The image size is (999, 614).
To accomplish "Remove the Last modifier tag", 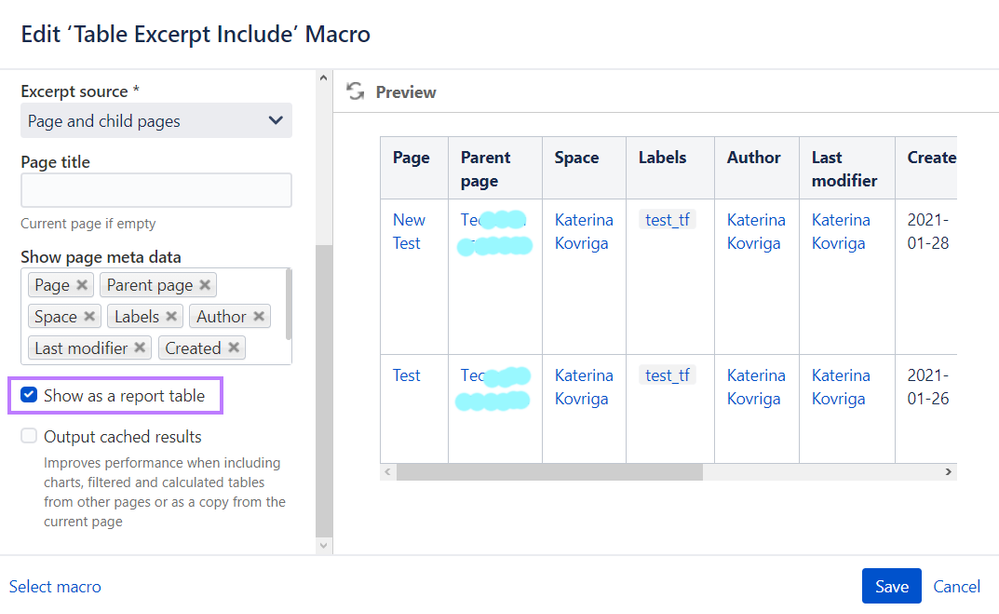I will click(140, 348).
